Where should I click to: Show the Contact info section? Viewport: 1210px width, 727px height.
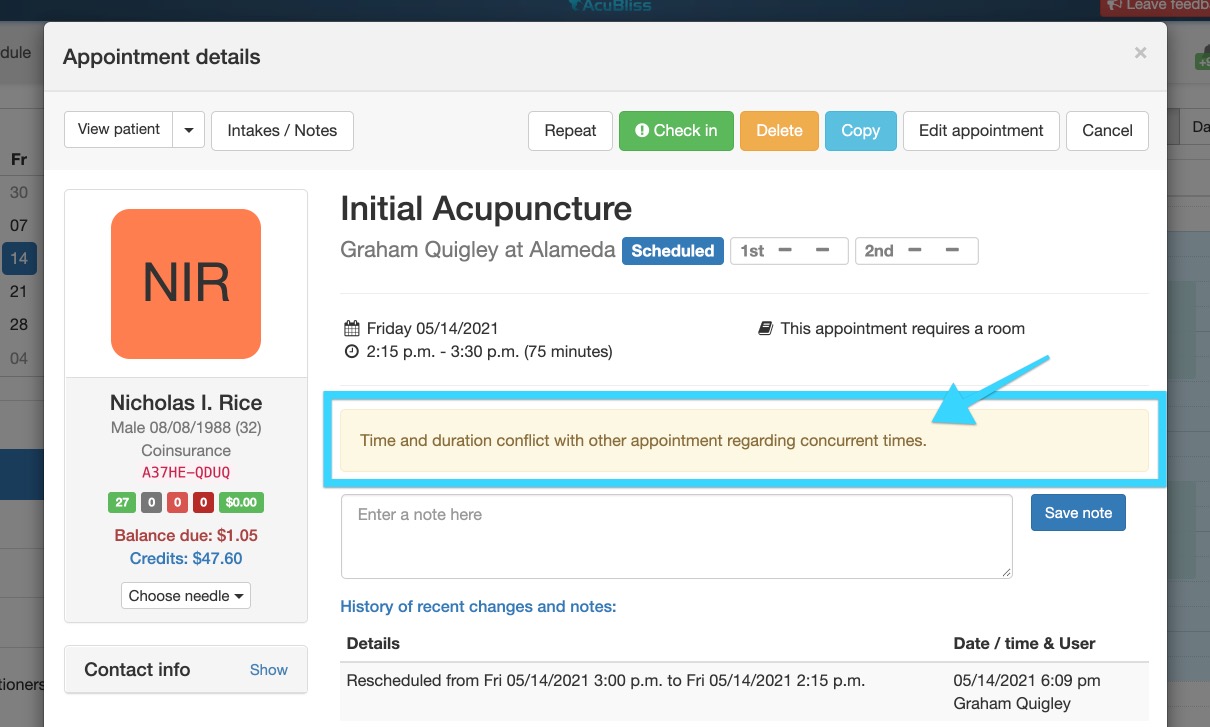(268, 670)
